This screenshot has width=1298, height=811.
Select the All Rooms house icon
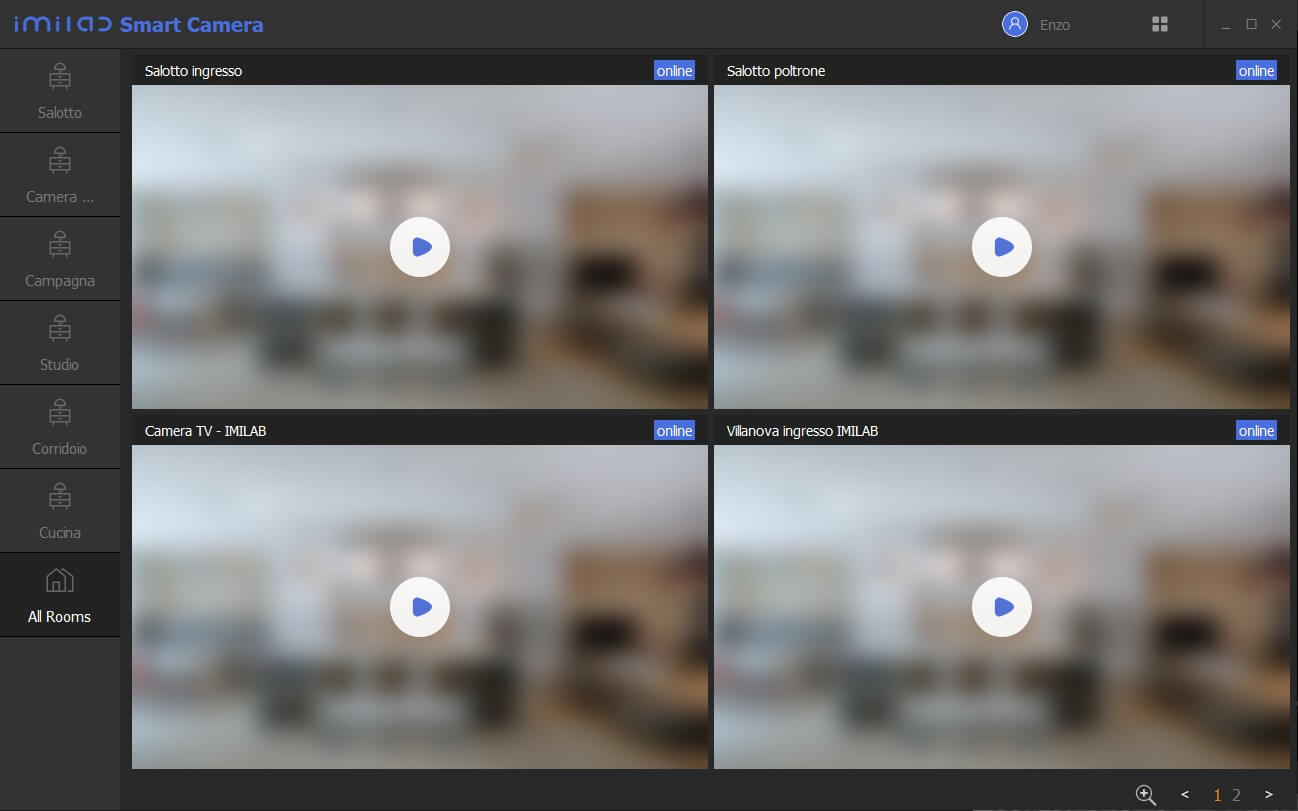point(60,580)
